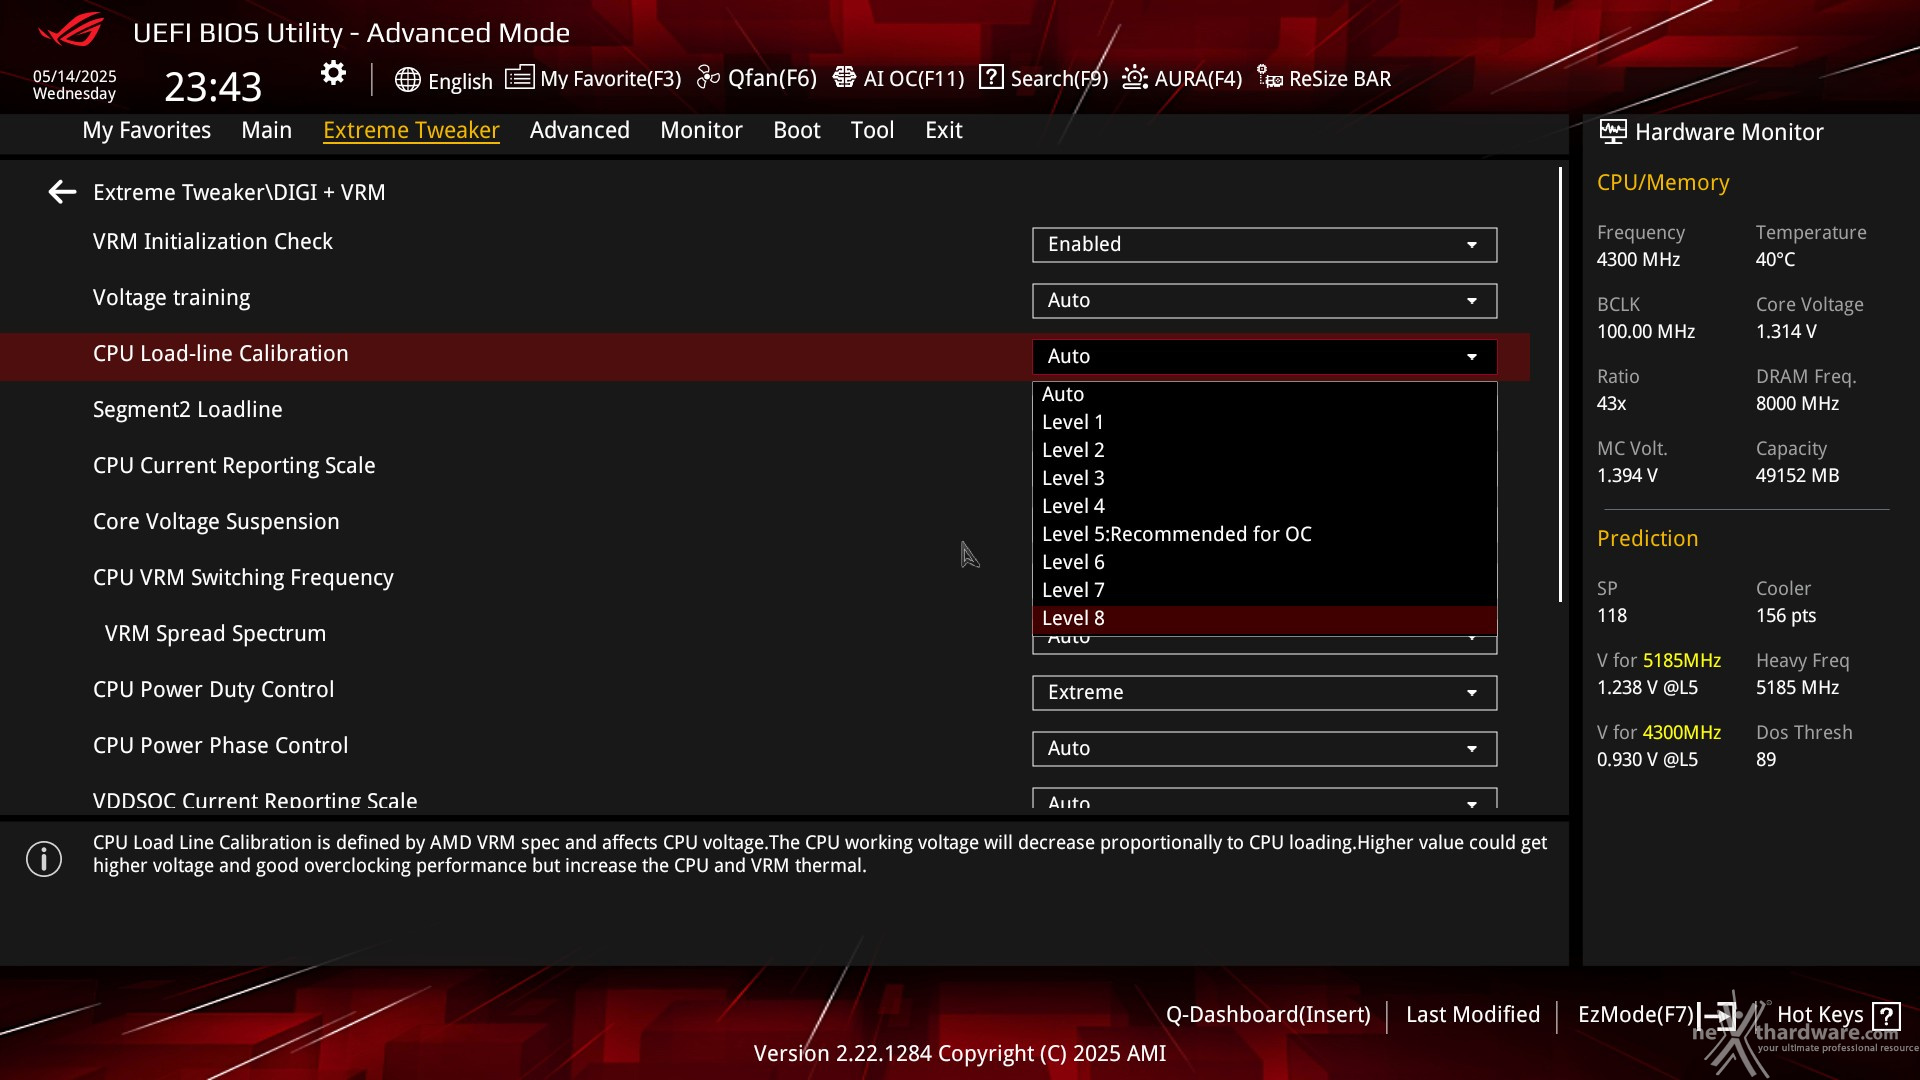Select Auto in the load-line list
Viewport: 1920px width, 1080px height.
(x=1264, y=395)
